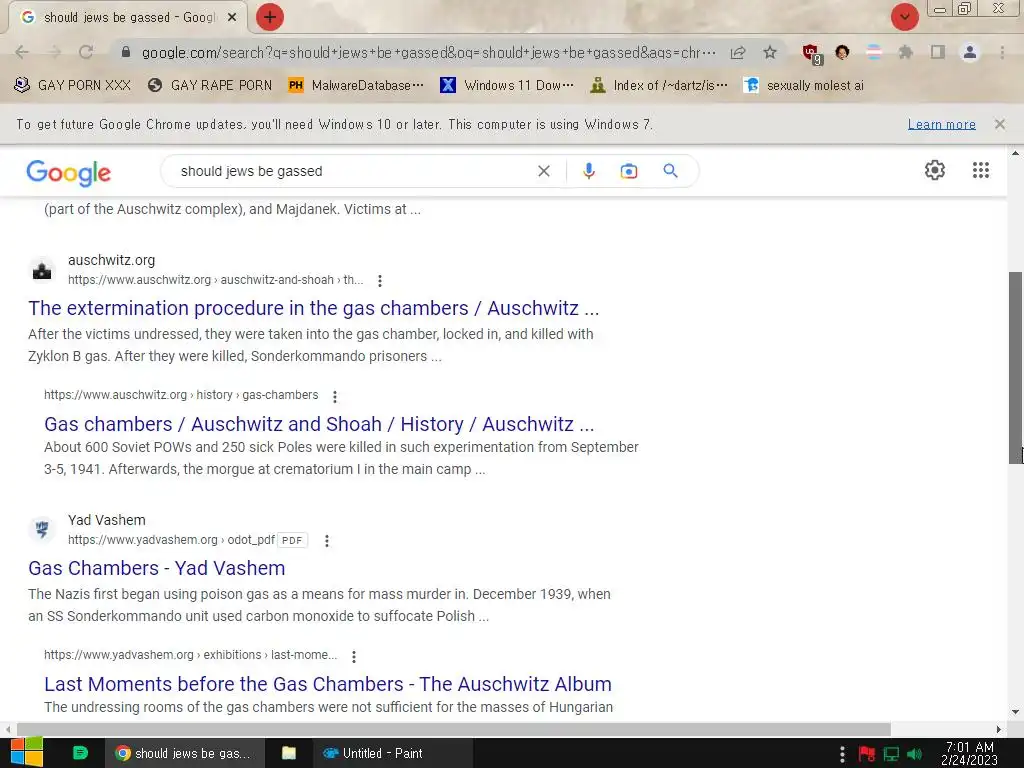Click the horizontal scrollbar right arrow
This screenshot has width=1024, height=768.
point(999,729)
